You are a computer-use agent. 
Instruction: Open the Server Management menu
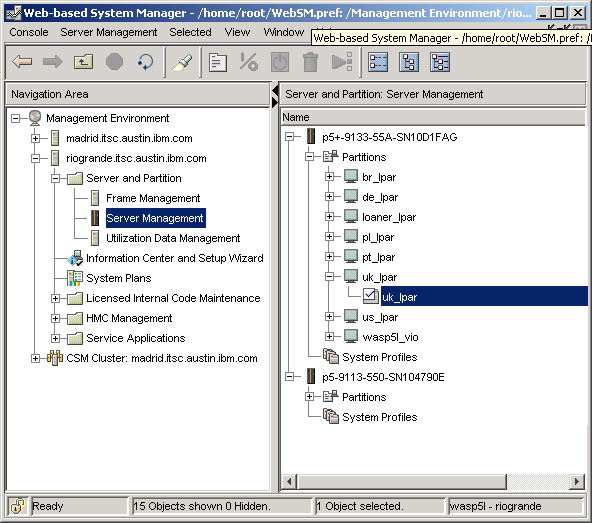[109, 32]
